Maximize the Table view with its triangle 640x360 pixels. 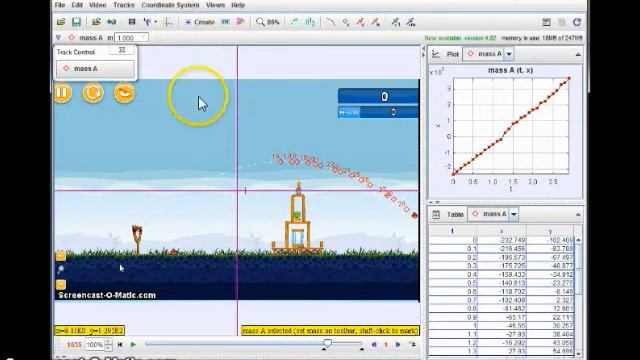point(578,215)
